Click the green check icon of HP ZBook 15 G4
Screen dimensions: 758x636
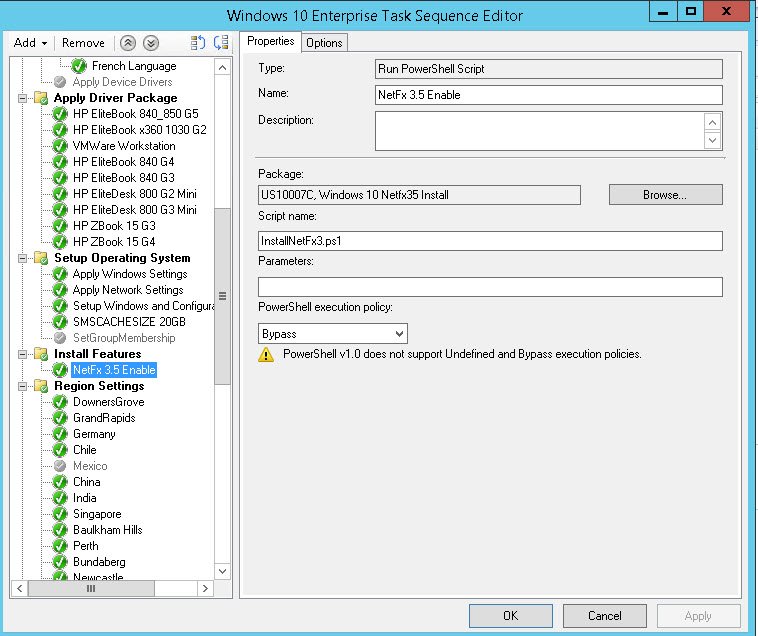(60, 242)
